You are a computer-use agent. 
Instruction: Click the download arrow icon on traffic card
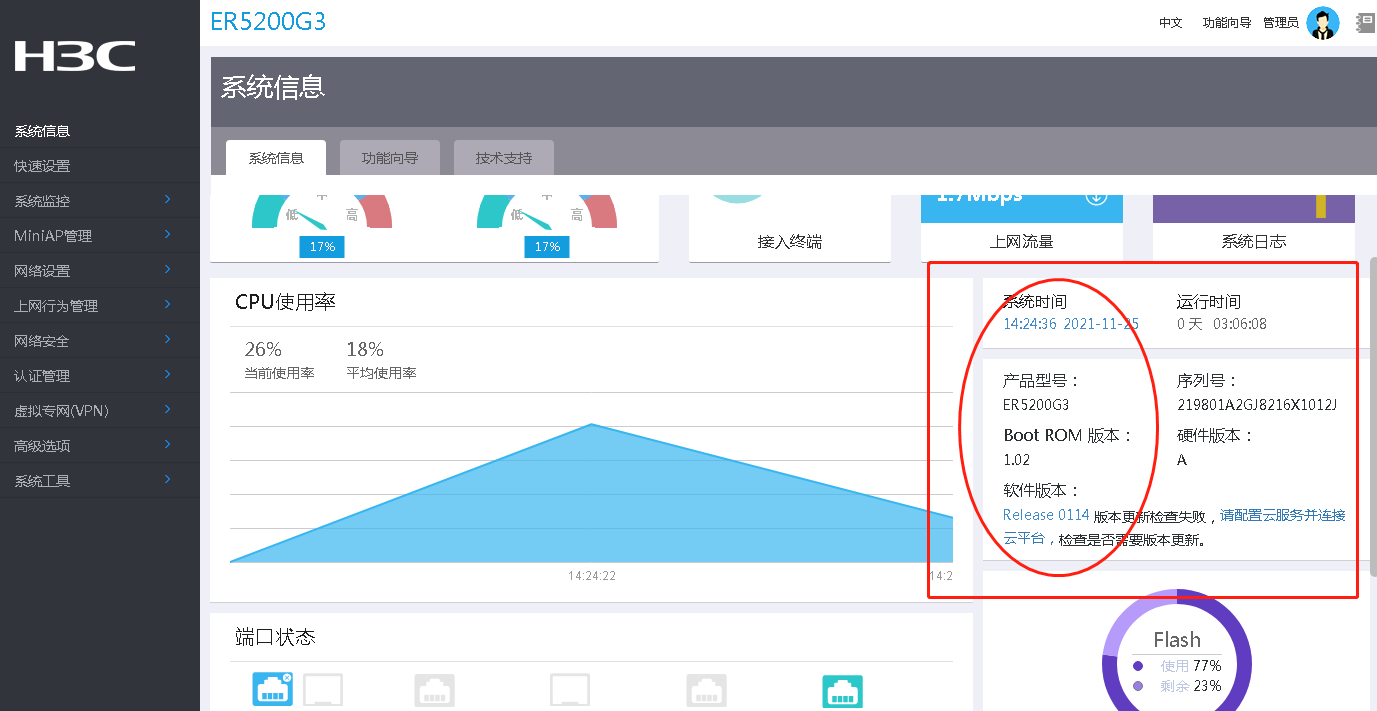1096,196
